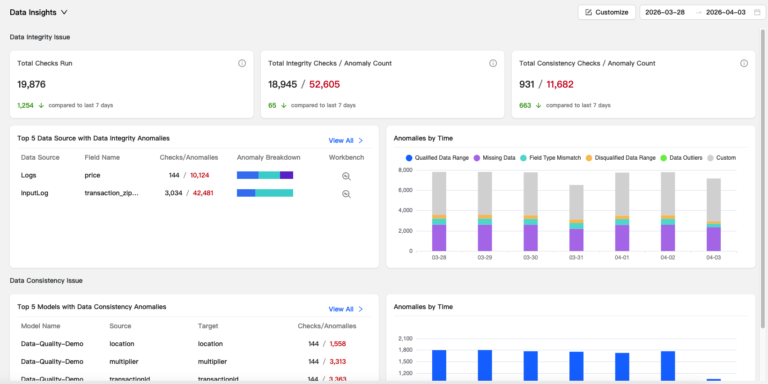Open the calendar icon in date range

click(757, 12)
